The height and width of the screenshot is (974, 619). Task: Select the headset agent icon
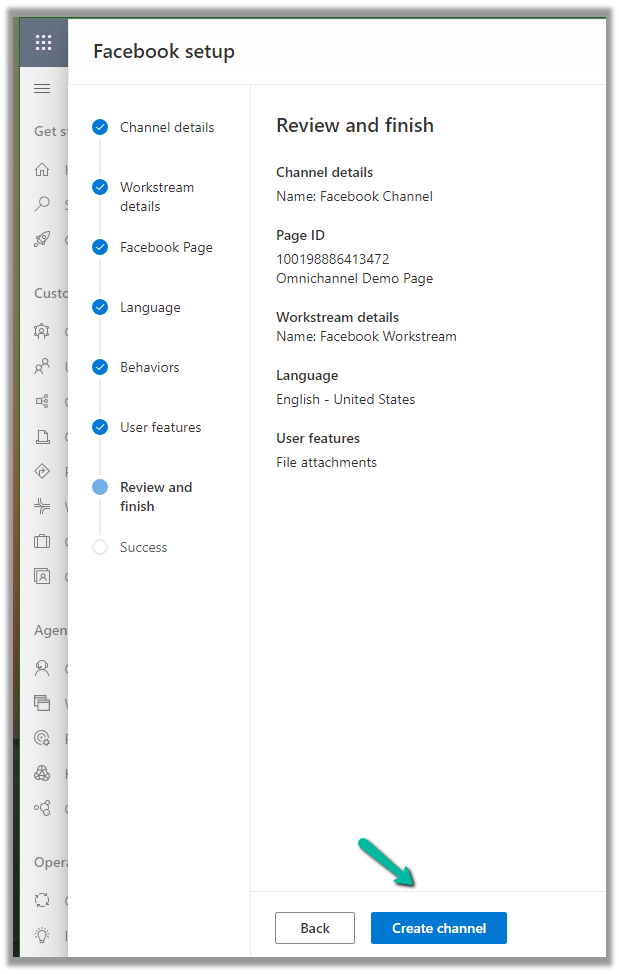42,668
